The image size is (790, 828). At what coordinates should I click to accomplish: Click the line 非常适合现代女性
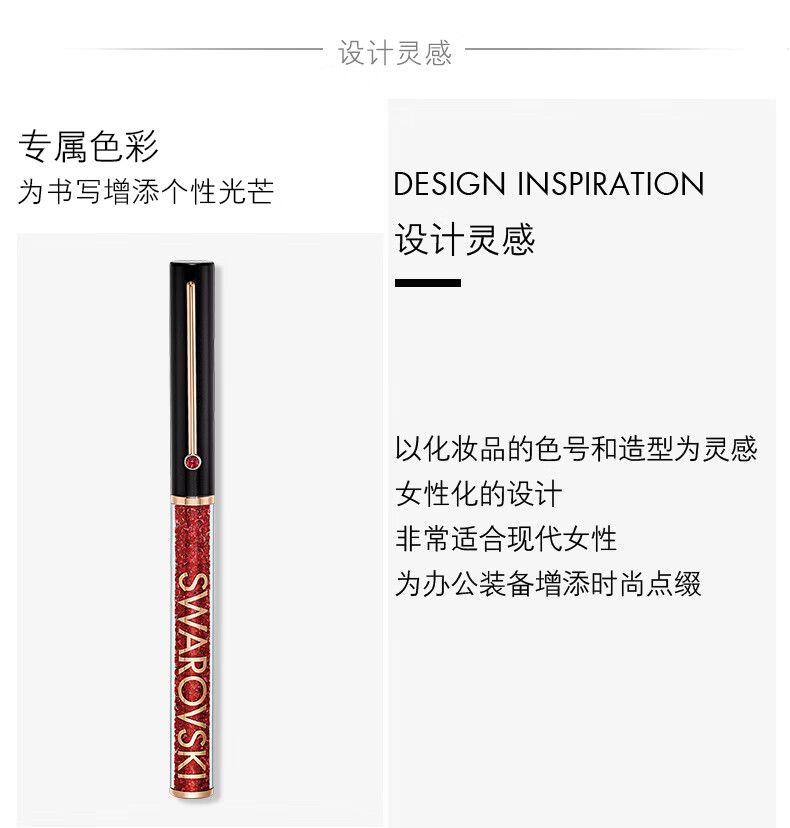[x=506, y=539]
